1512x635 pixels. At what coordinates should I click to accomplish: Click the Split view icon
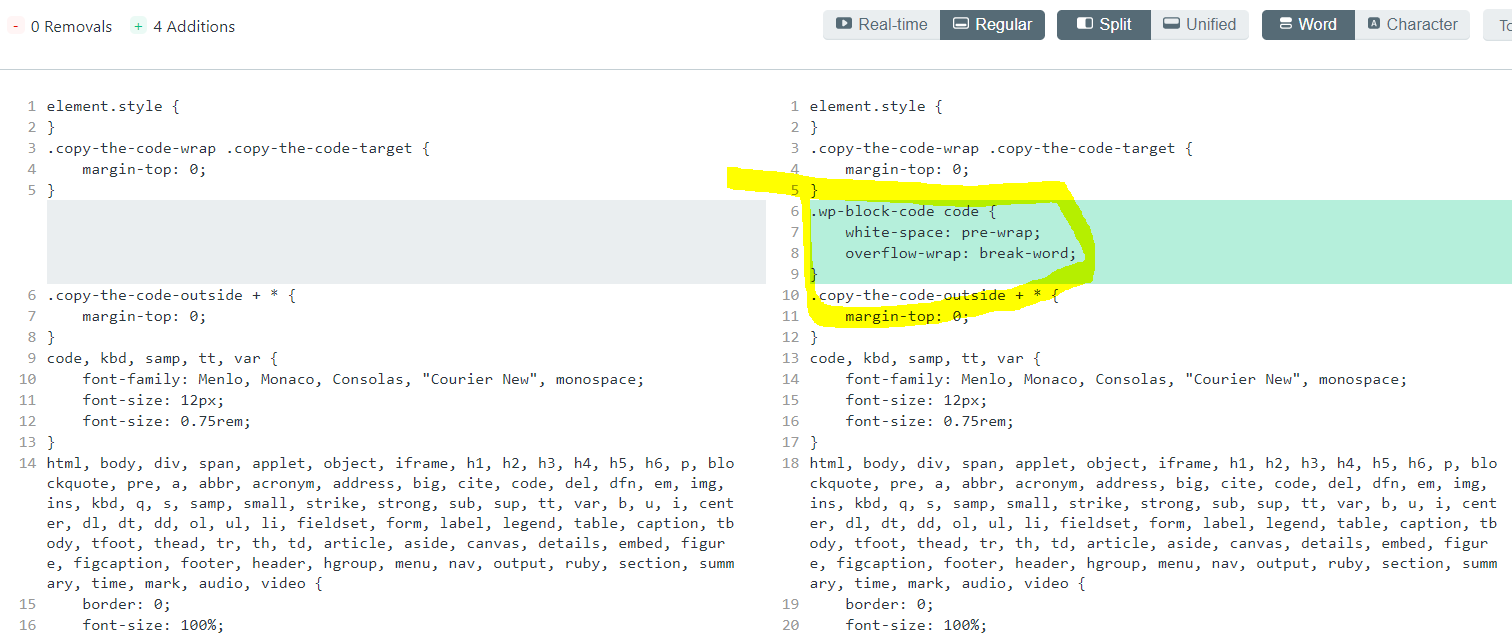tap(1084, 24)
